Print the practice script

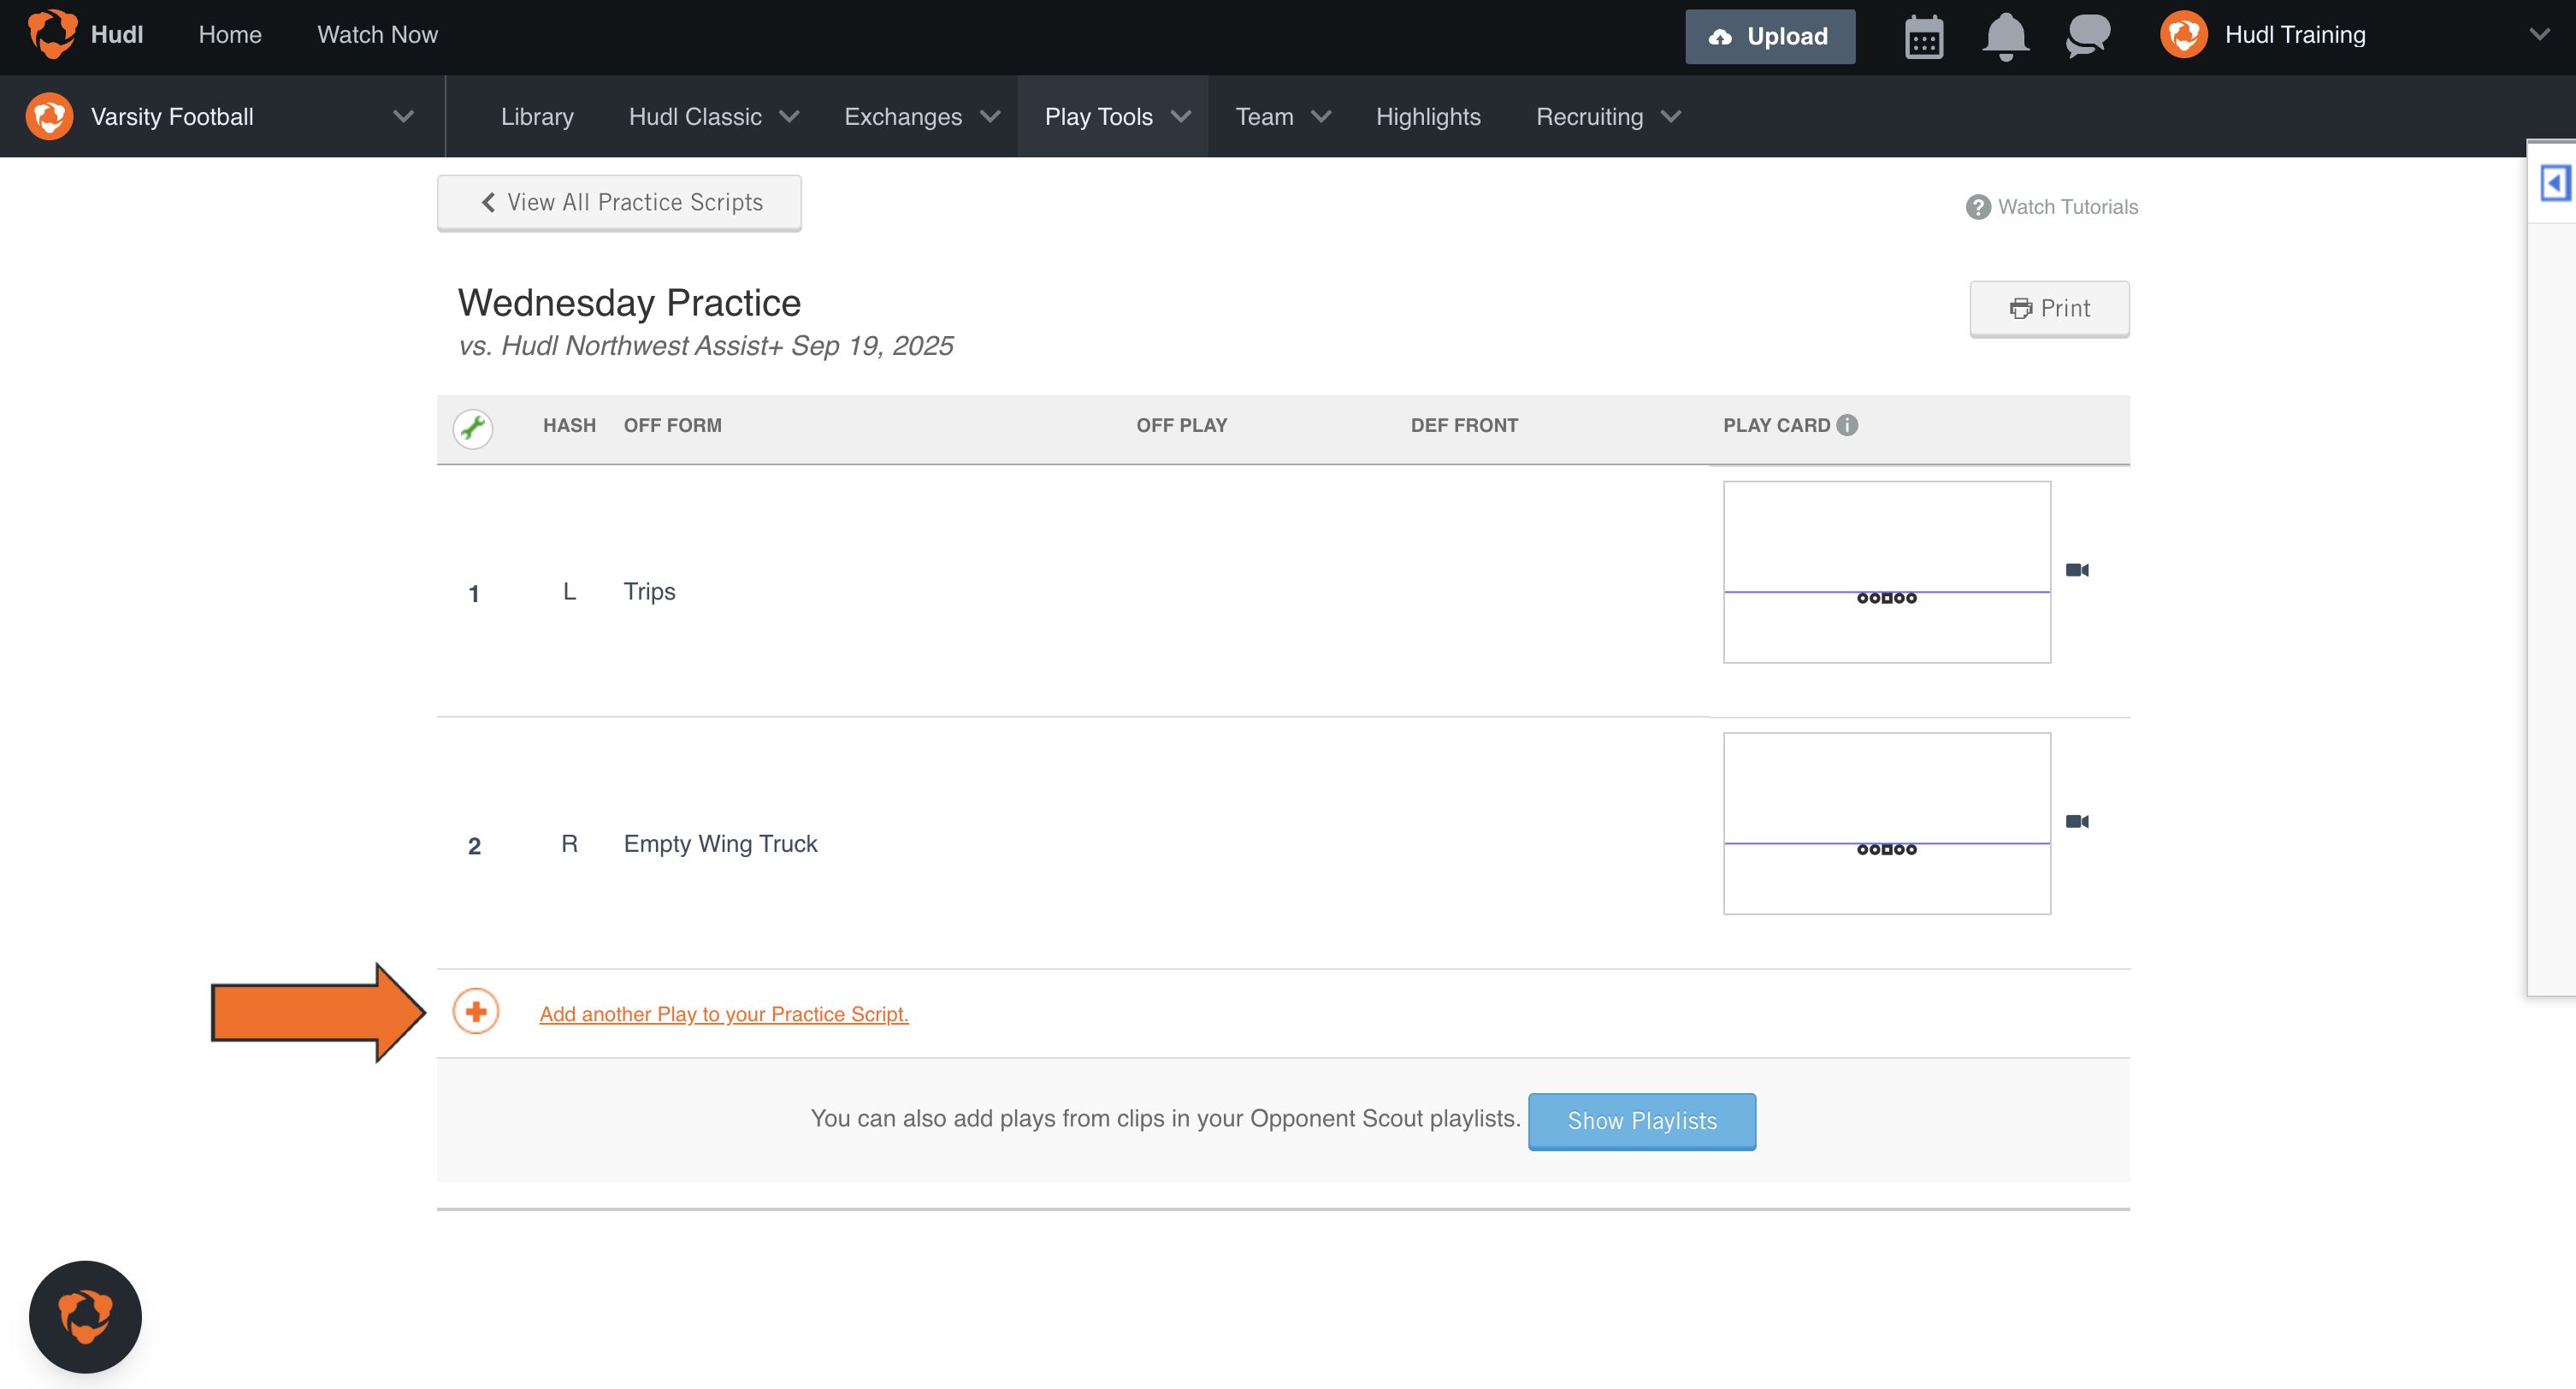(2049, 309)
